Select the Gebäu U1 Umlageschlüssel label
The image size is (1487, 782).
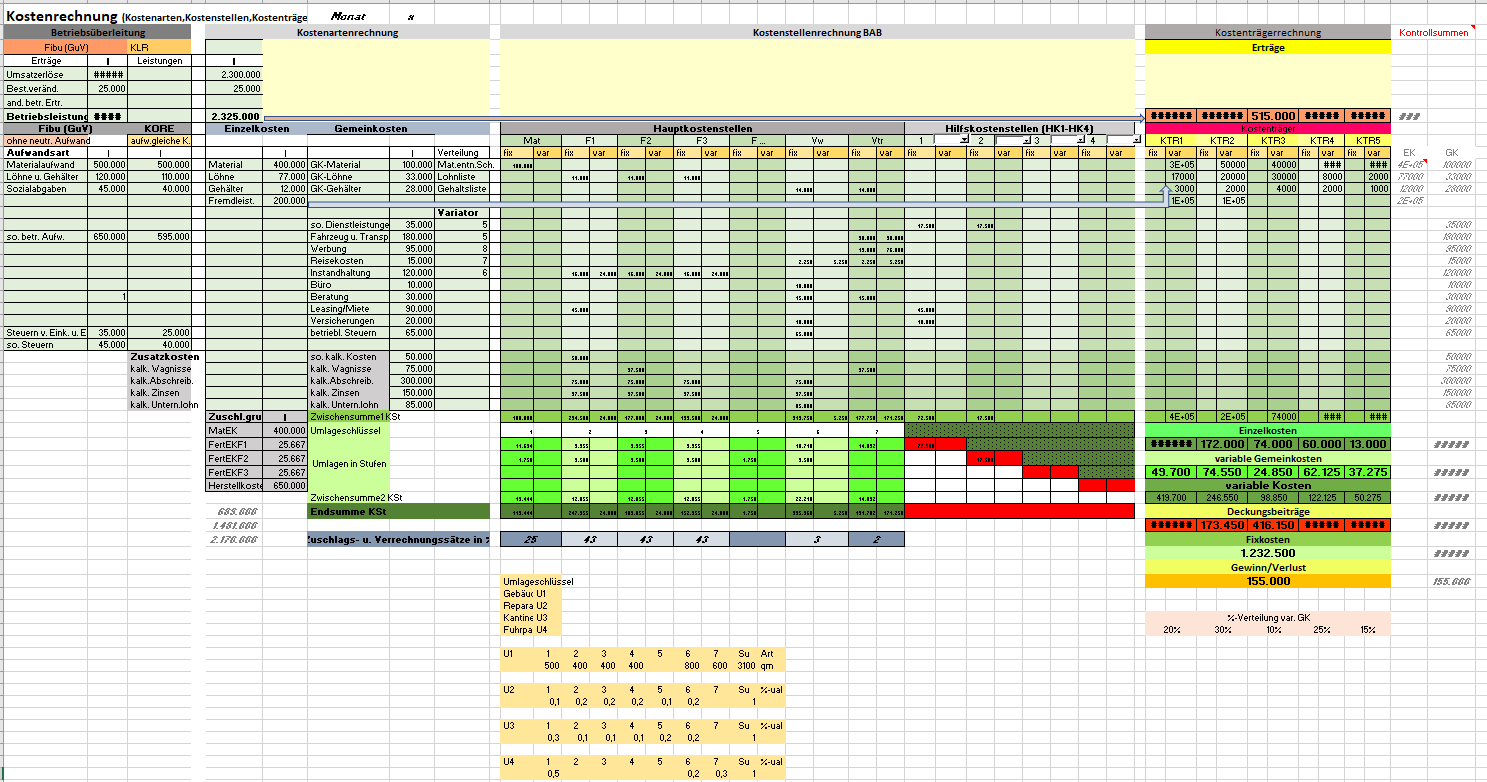pyautogui.click(x=525, y=594)
